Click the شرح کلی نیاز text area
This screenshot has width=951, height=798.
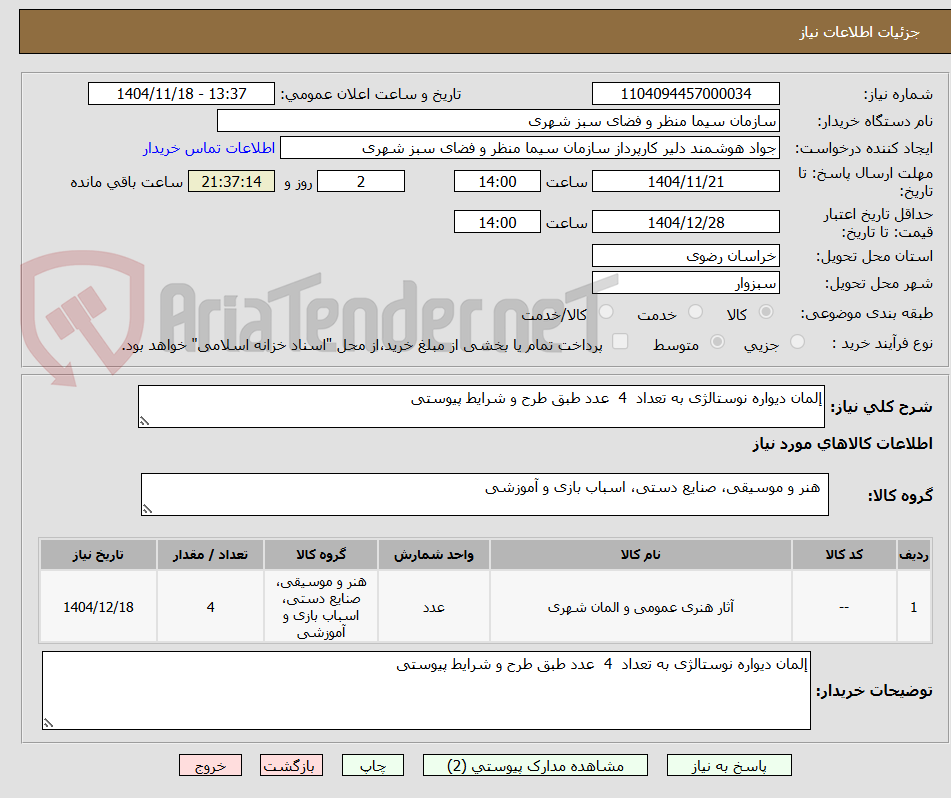[481, 406]
